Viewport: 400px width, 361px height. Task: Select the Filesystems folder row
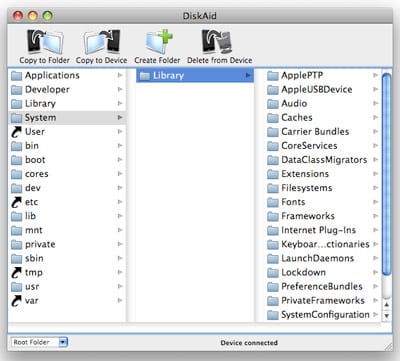click(323, 188)
